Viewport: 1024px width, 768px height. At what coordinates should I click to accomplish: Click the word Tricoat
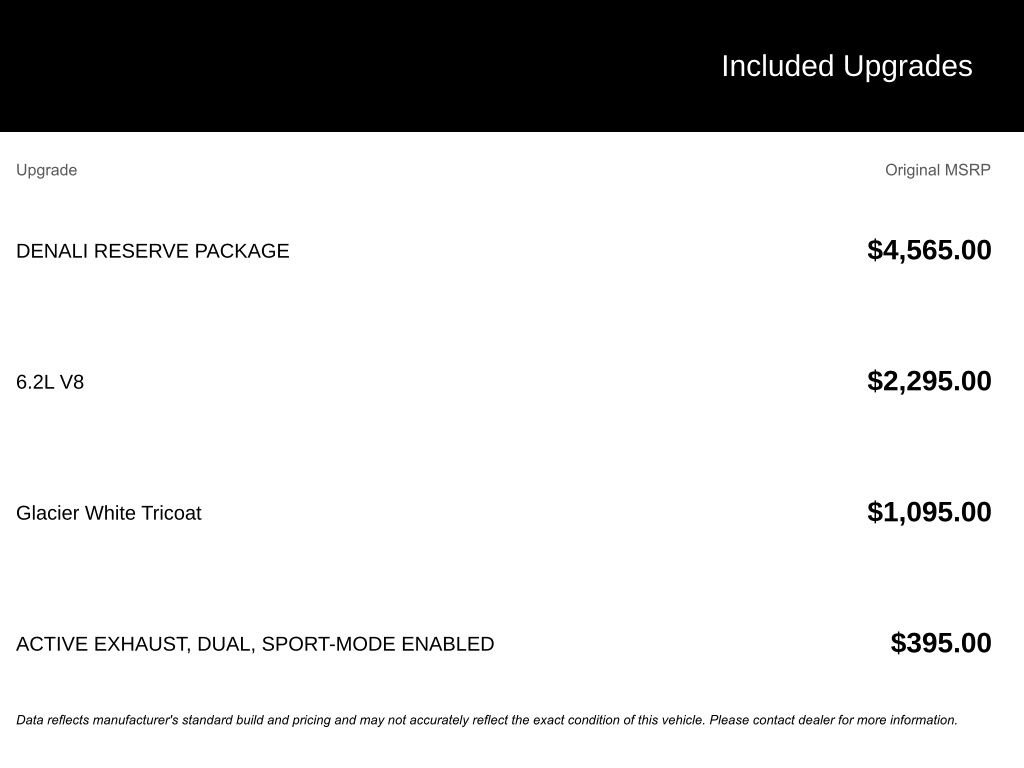(171, 513)
